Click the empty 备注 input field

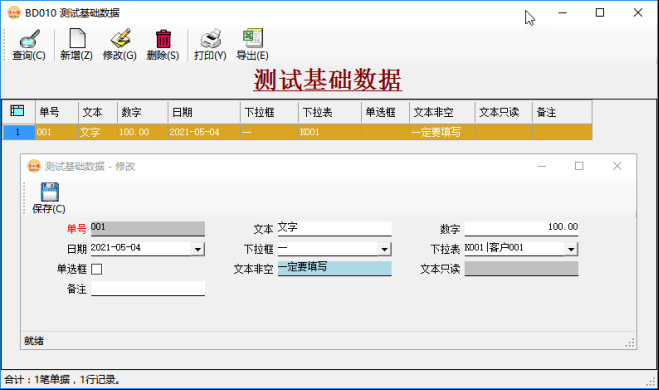tap(148, 288)
